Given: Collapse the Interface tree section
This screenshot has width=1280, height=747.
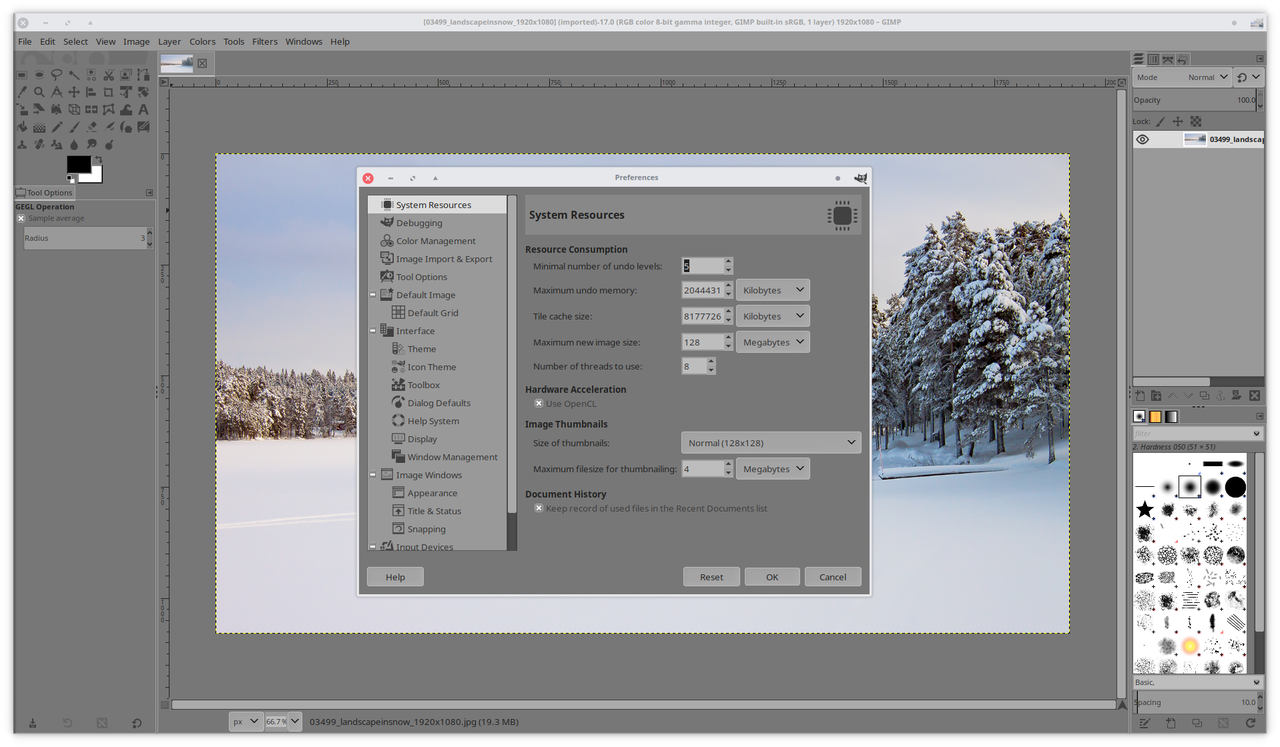Looking at the screenshot, I should coord(373,331).
